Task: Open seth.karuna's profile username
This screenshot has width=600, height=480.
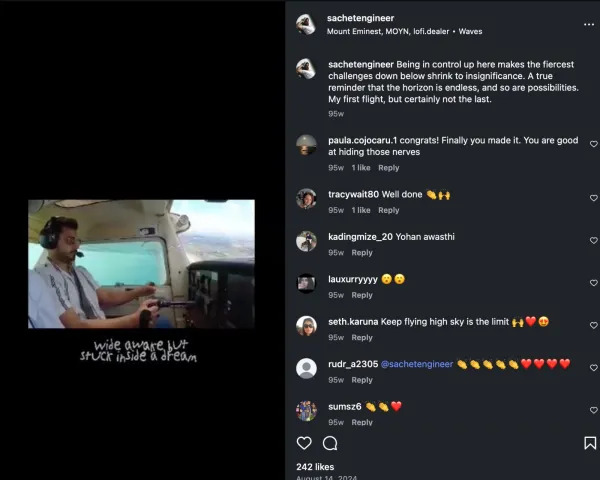Action: point(353,322)
